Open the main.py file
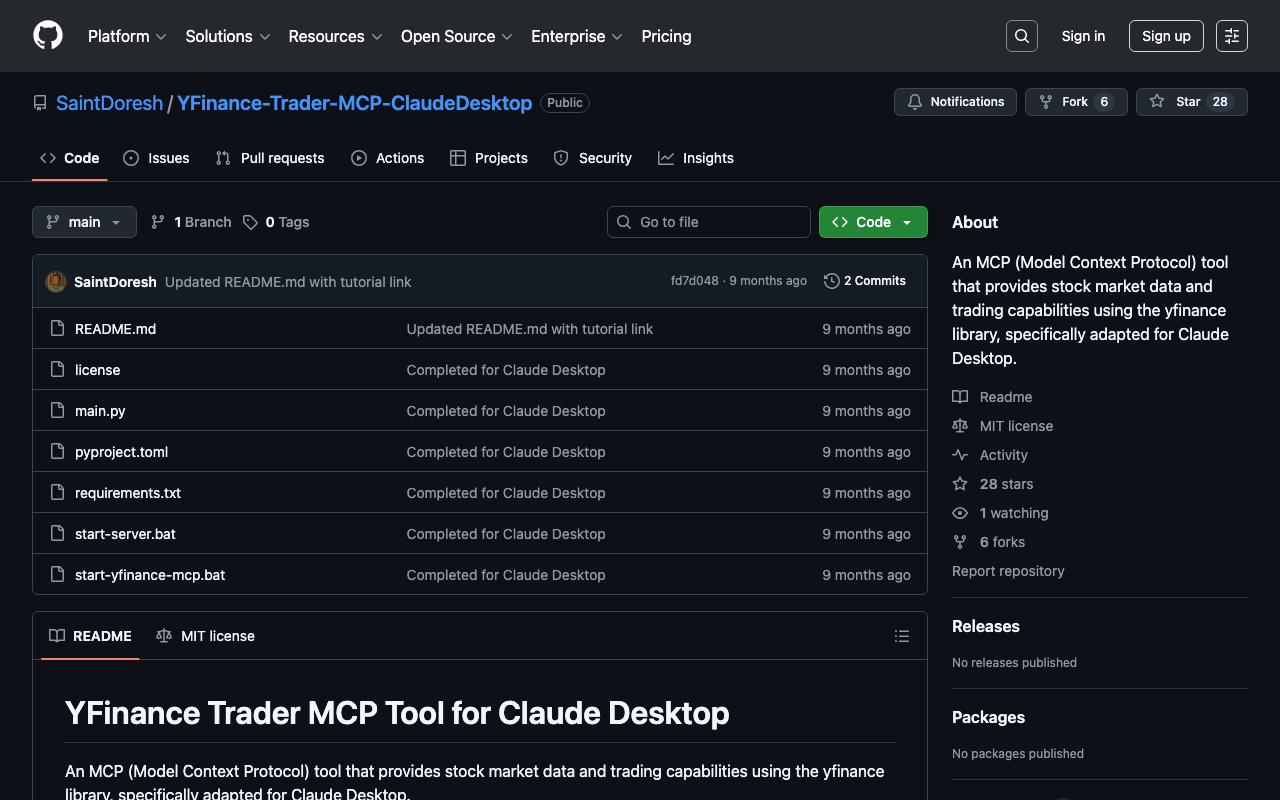 tap(100, 411)
